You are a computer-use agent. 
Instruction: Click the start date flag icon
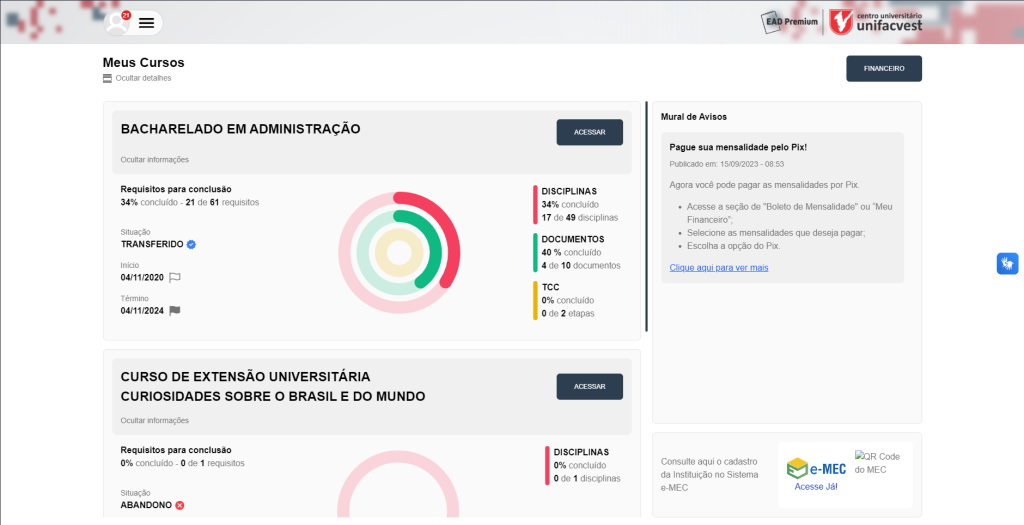click(x=175, y=277)
